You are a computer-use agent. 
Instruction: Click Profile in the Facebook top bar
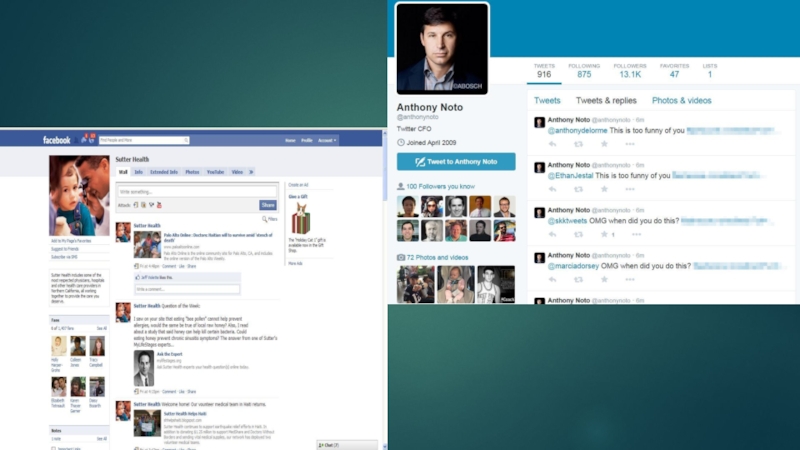coord(307,140)
